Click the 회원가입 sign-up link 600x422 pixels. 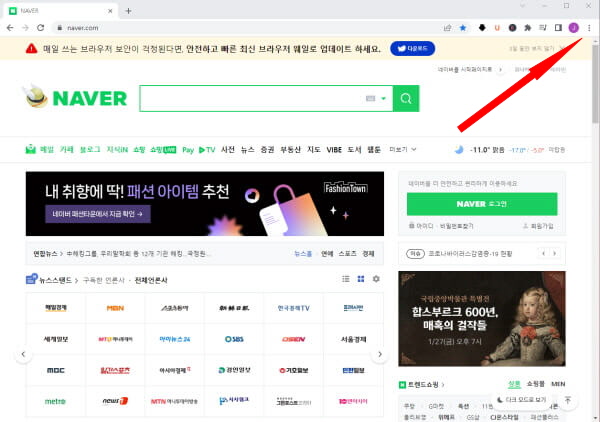coord(538,226)
